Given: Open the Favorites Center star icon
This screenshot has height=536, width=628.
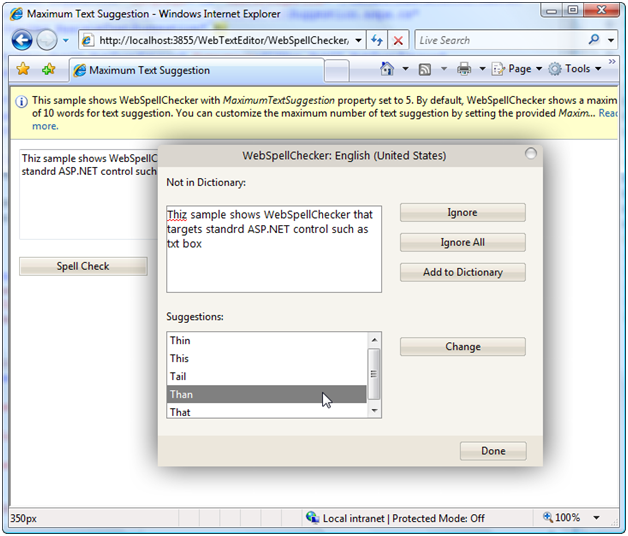Looking at the screenshot, I should pyautogui.click(x=22, y=70).
